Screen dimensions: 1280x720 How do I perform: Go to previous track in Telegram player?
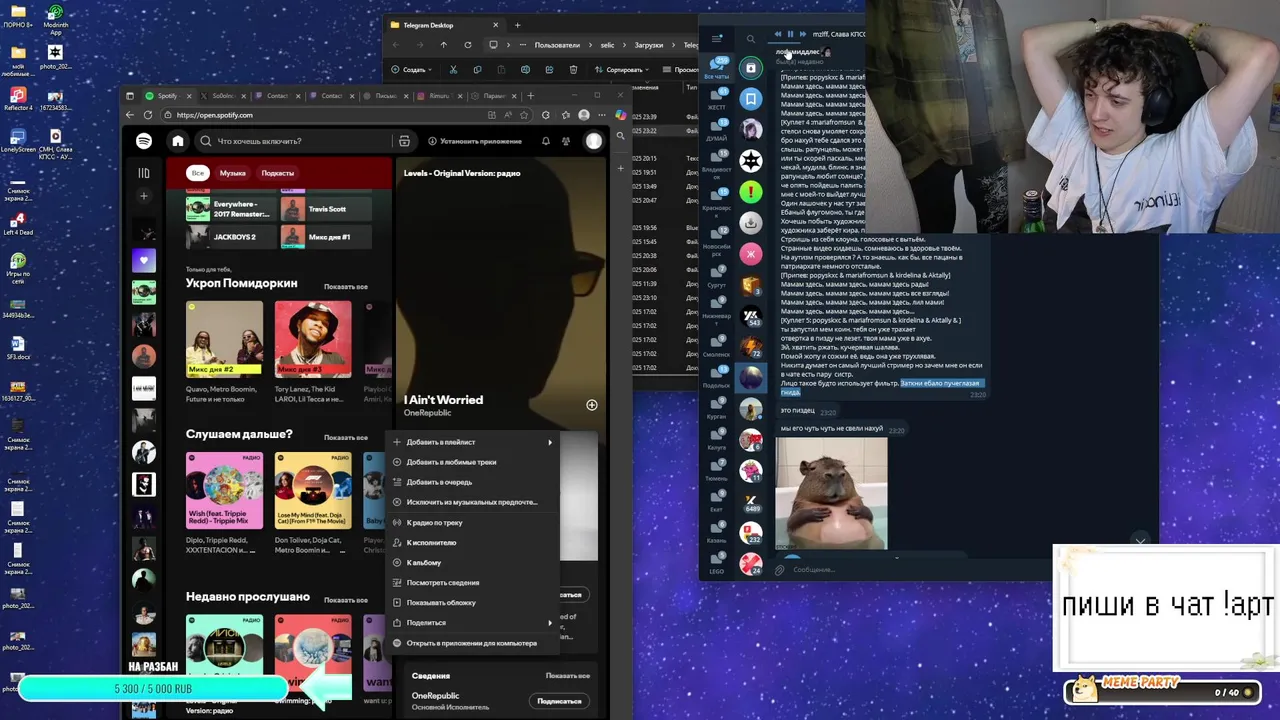(778, 34)
